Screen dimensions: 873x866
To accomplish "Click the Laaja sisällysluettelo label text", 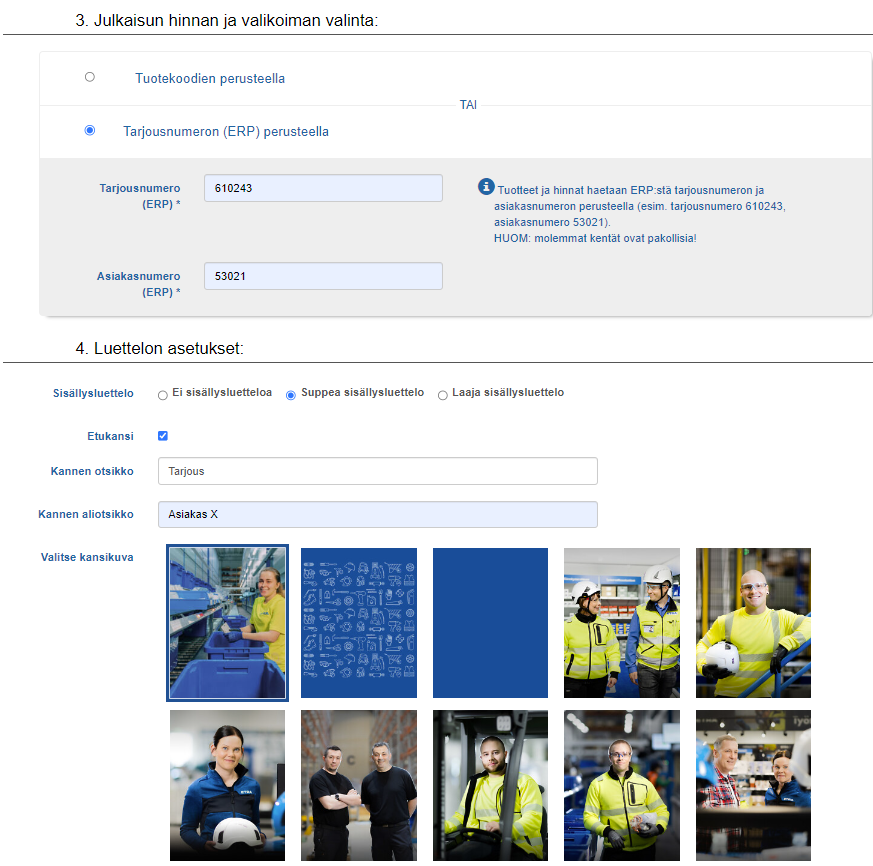I will pos(508,392).
